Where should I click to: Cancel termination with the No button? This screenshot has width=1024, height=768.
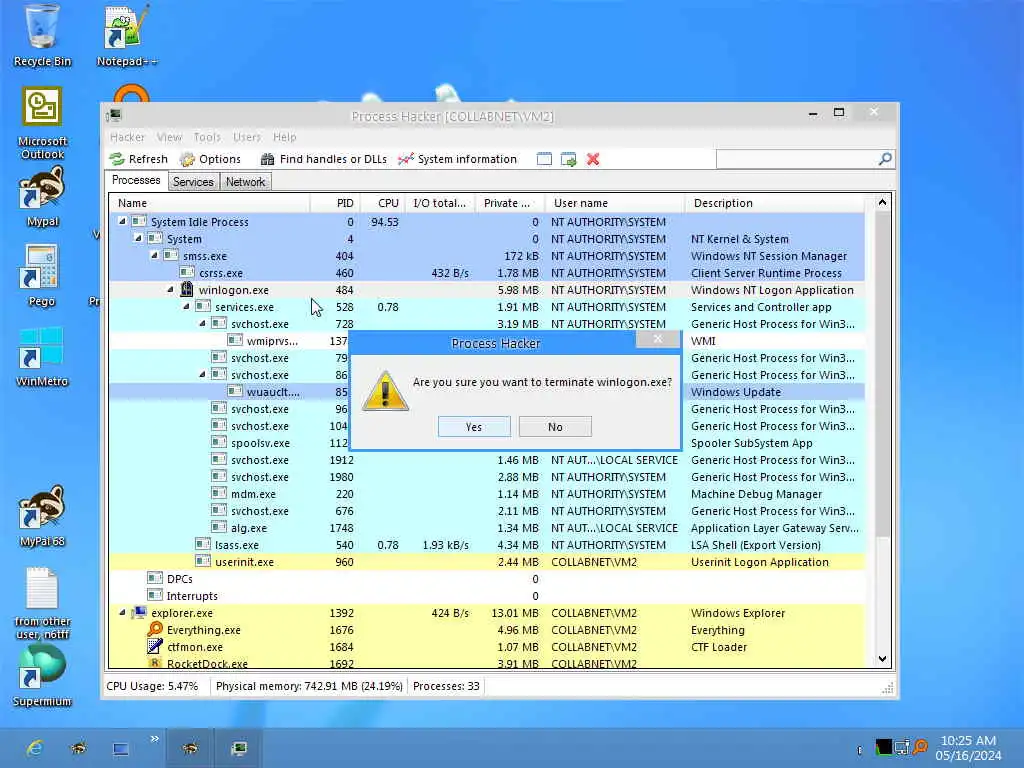click(x=555, y=426)
